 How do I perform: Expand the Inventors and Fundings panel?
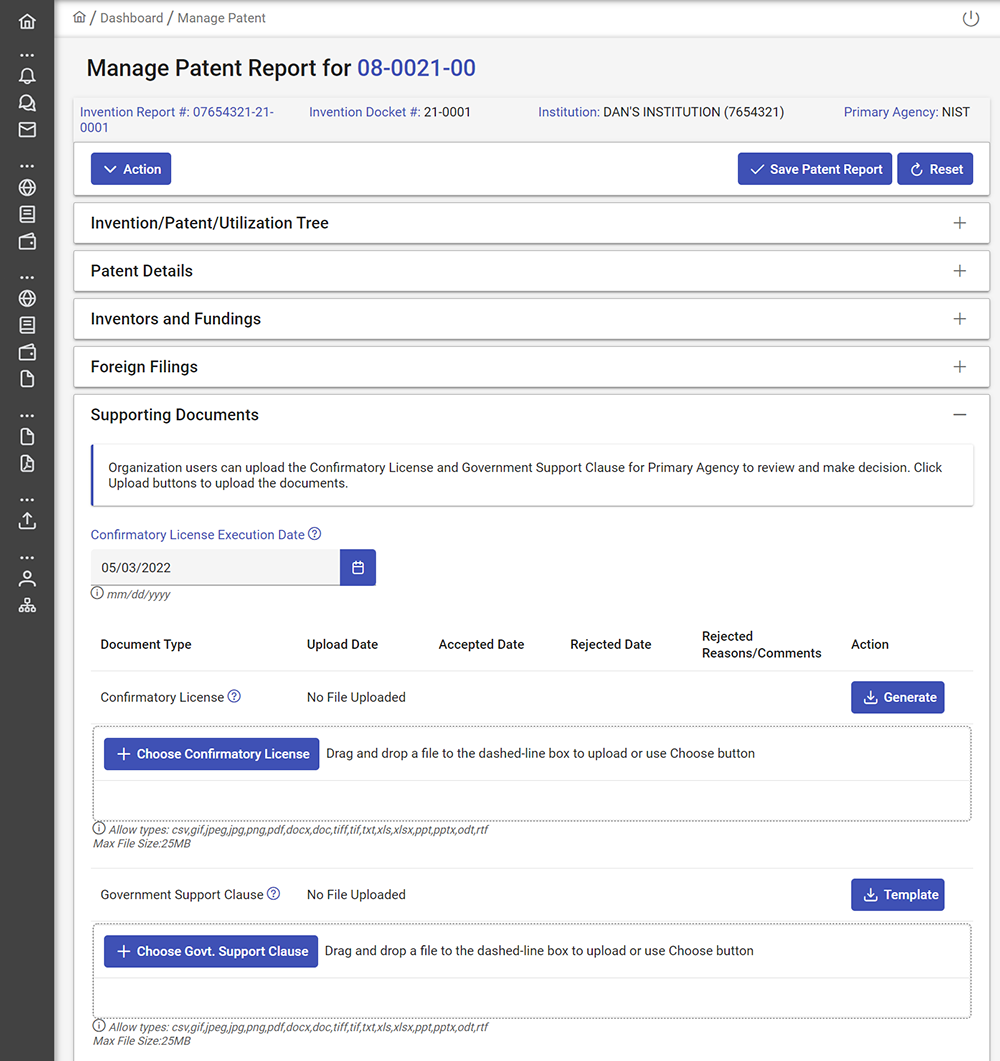959,319
